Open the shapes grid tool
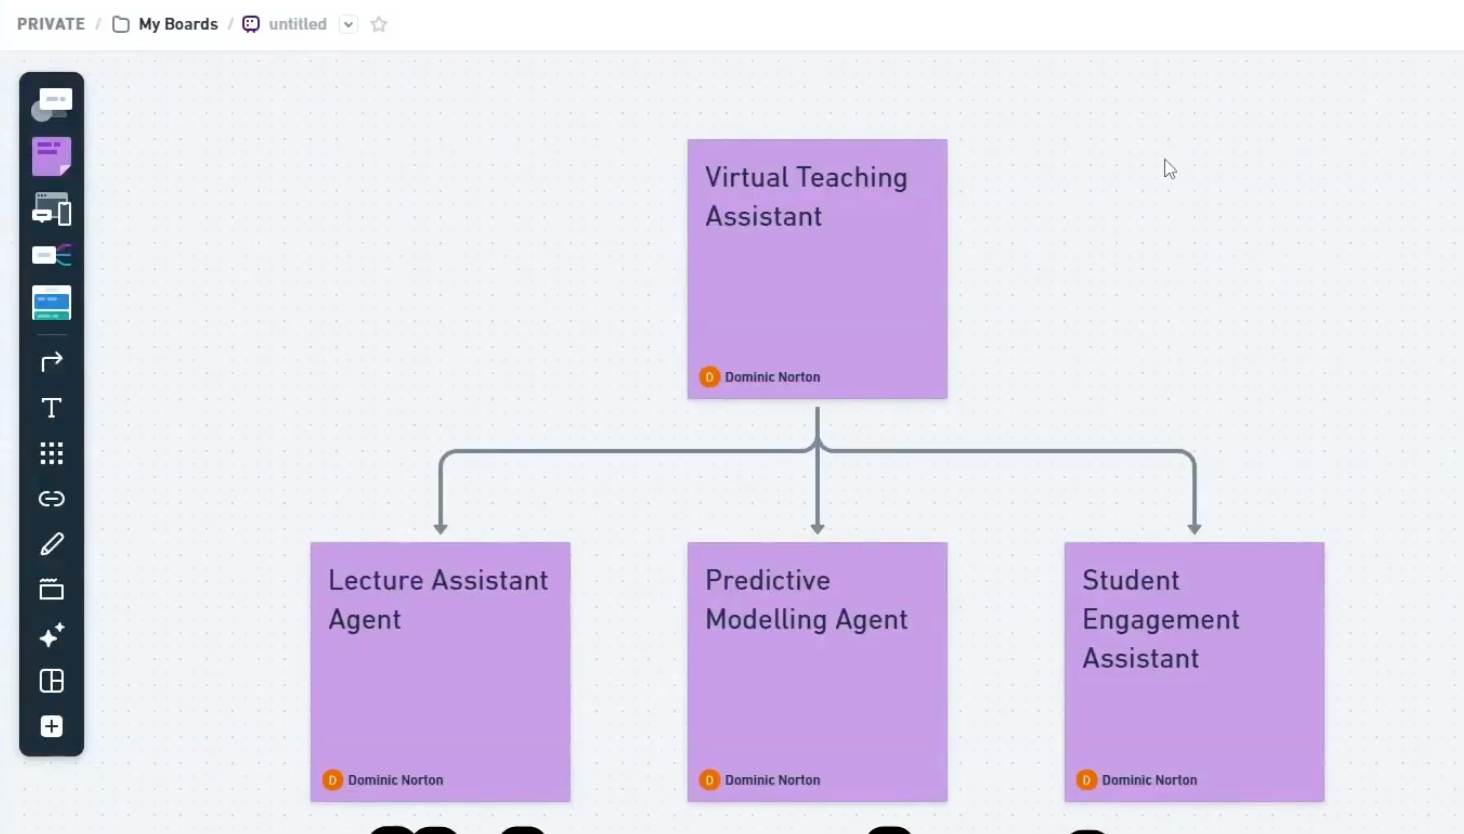1464x834 pixels. [51, 453]
